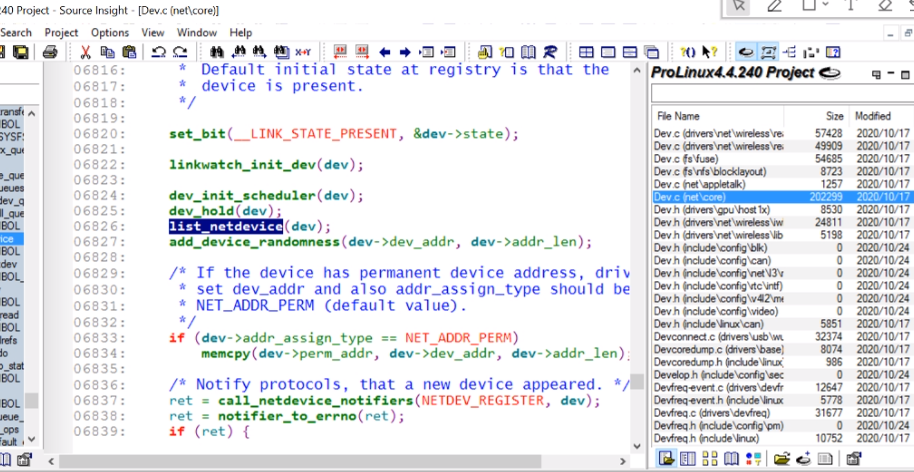
Task: Click call_netdevice_notifiers on line 06837
Action: pos(315,401)
